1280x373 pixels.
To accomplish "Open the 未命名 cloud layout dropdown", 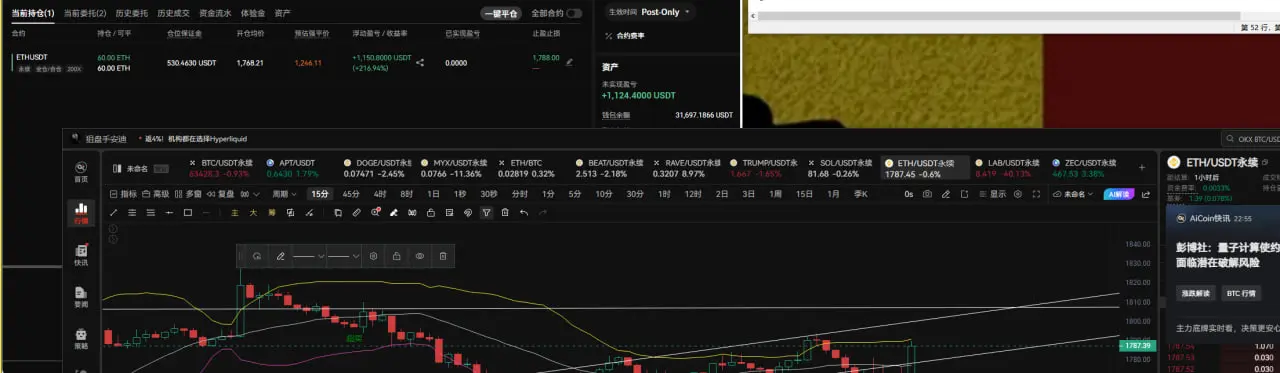I will point(1072,194).
